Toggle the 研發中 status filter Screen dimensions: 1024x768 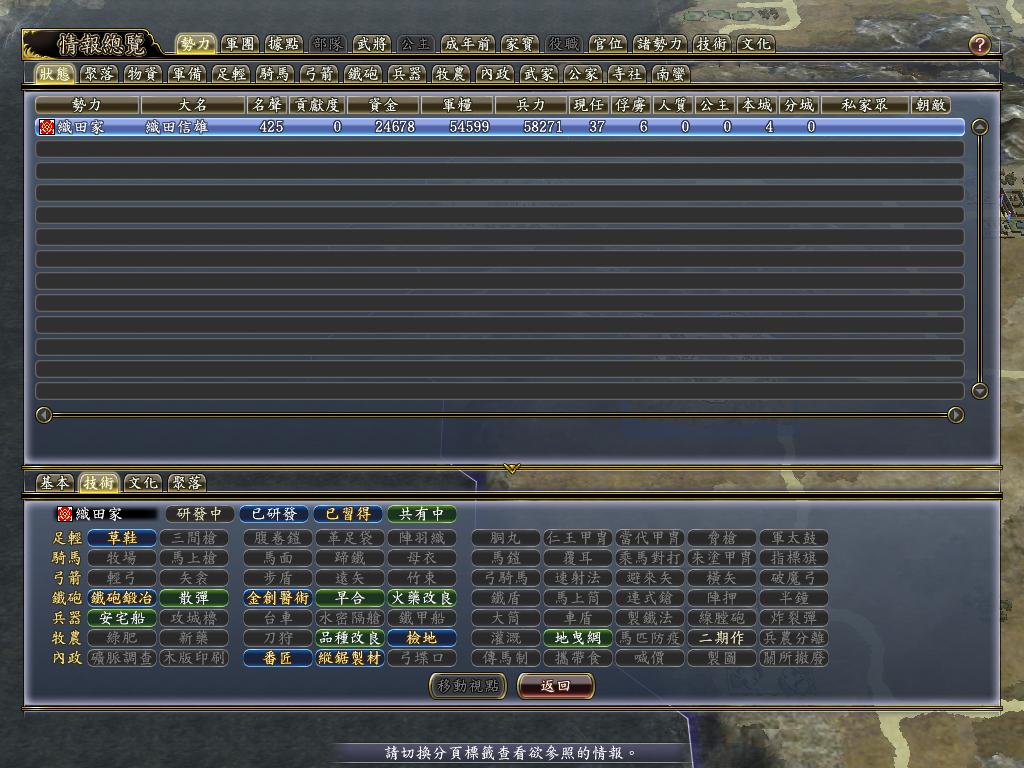(x=199, y=514)
